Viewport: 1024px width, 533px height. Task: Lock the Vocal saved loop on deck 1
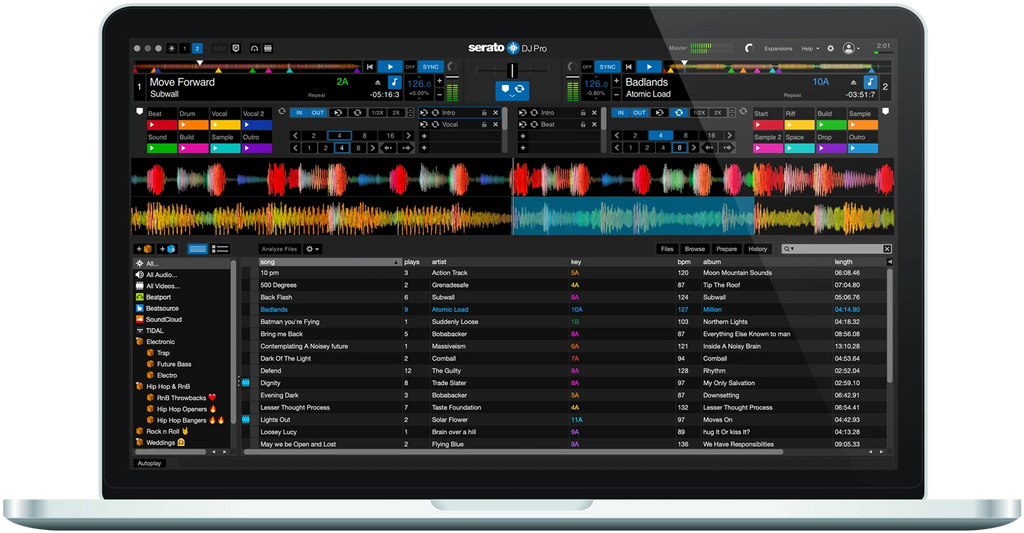484,124
